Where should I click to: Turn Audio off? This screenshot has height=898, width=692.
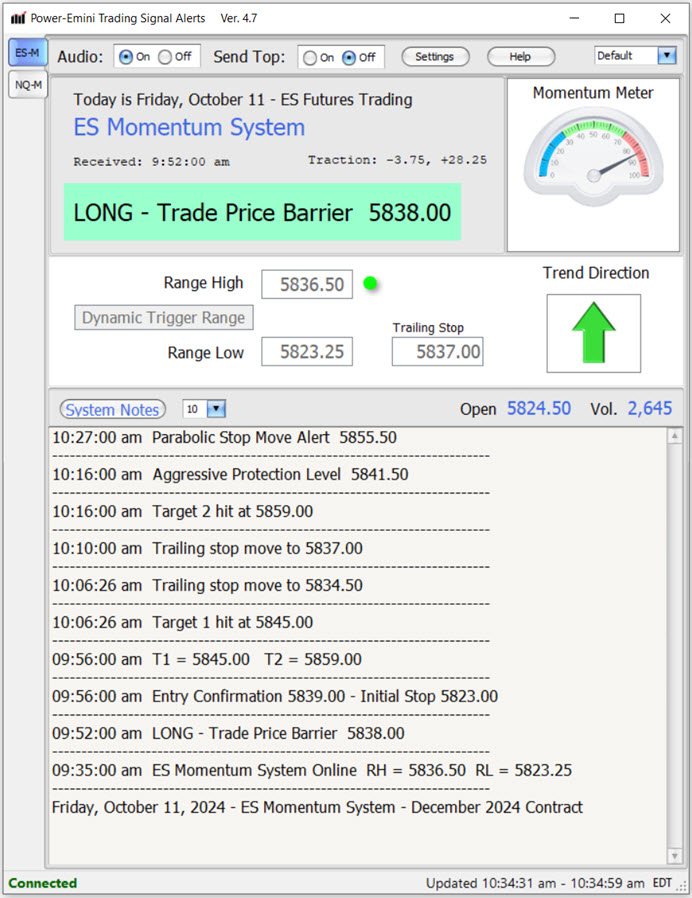[x=165, y=57]
